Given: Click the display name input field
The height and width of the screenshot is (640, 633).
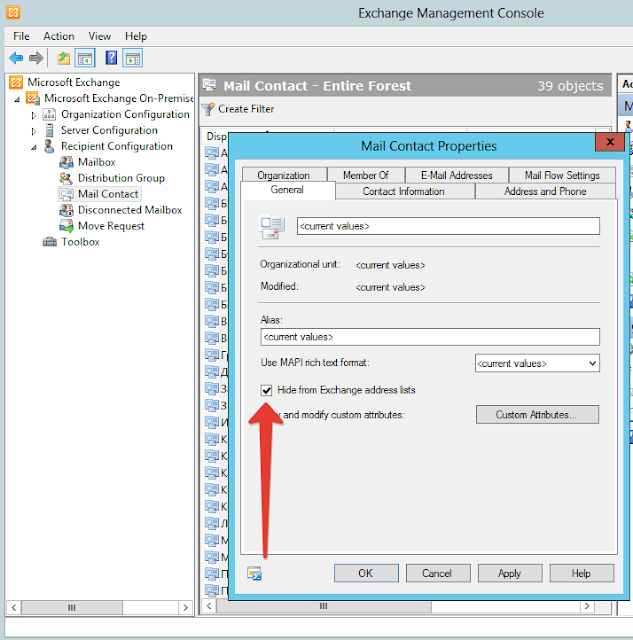Looking at the screenshot, I should pyautogui.click(x=448, y=226).
